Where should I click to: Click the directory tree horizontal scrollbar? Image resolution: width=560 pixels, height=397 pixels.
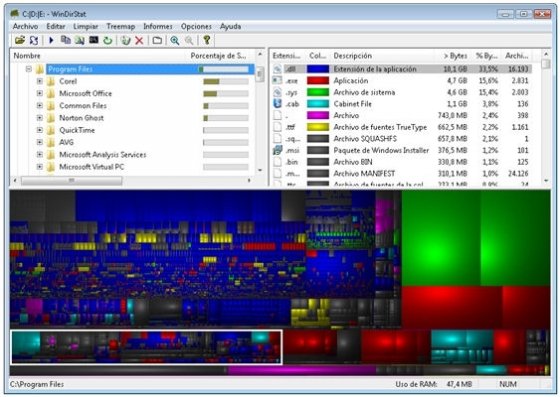132,181
